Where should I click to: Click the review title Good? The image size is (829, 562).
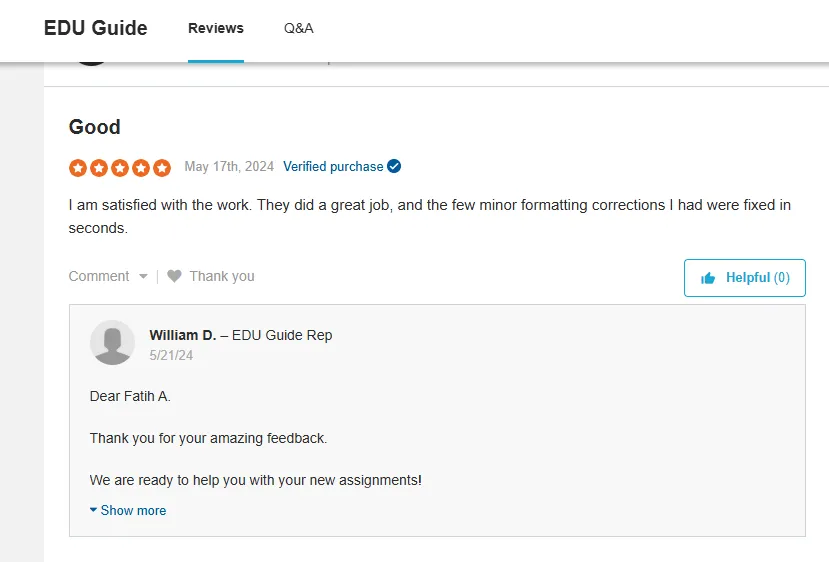tap(95, 127)
